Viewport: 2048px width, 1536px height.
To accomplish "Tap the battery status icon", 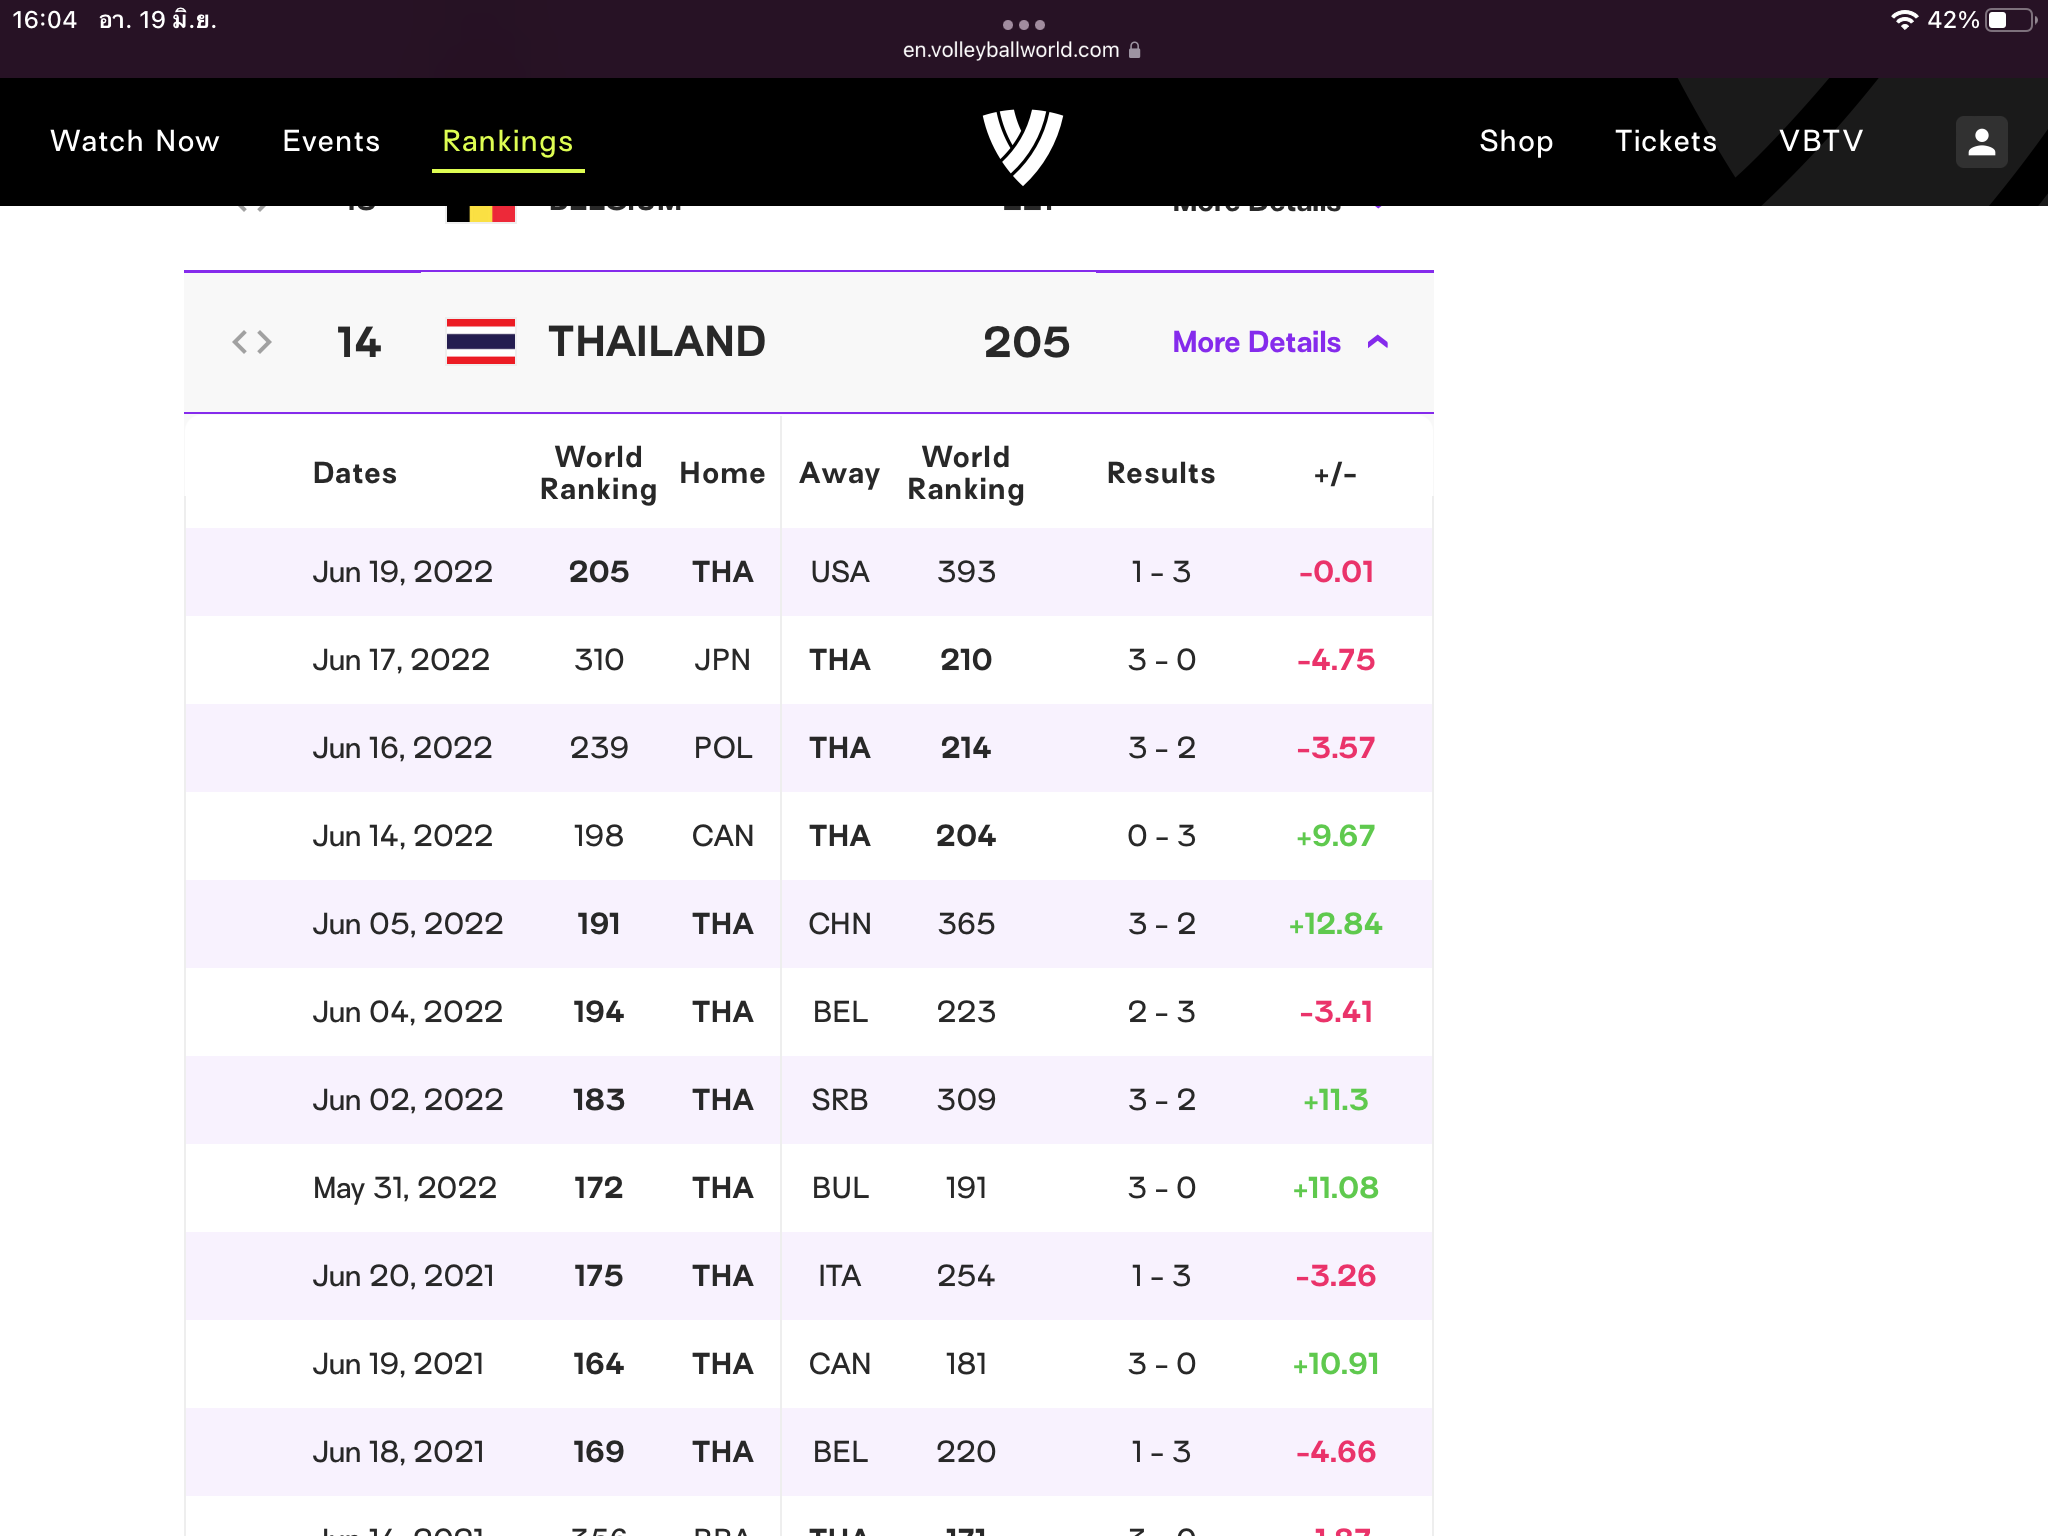I will (2010, 20).
